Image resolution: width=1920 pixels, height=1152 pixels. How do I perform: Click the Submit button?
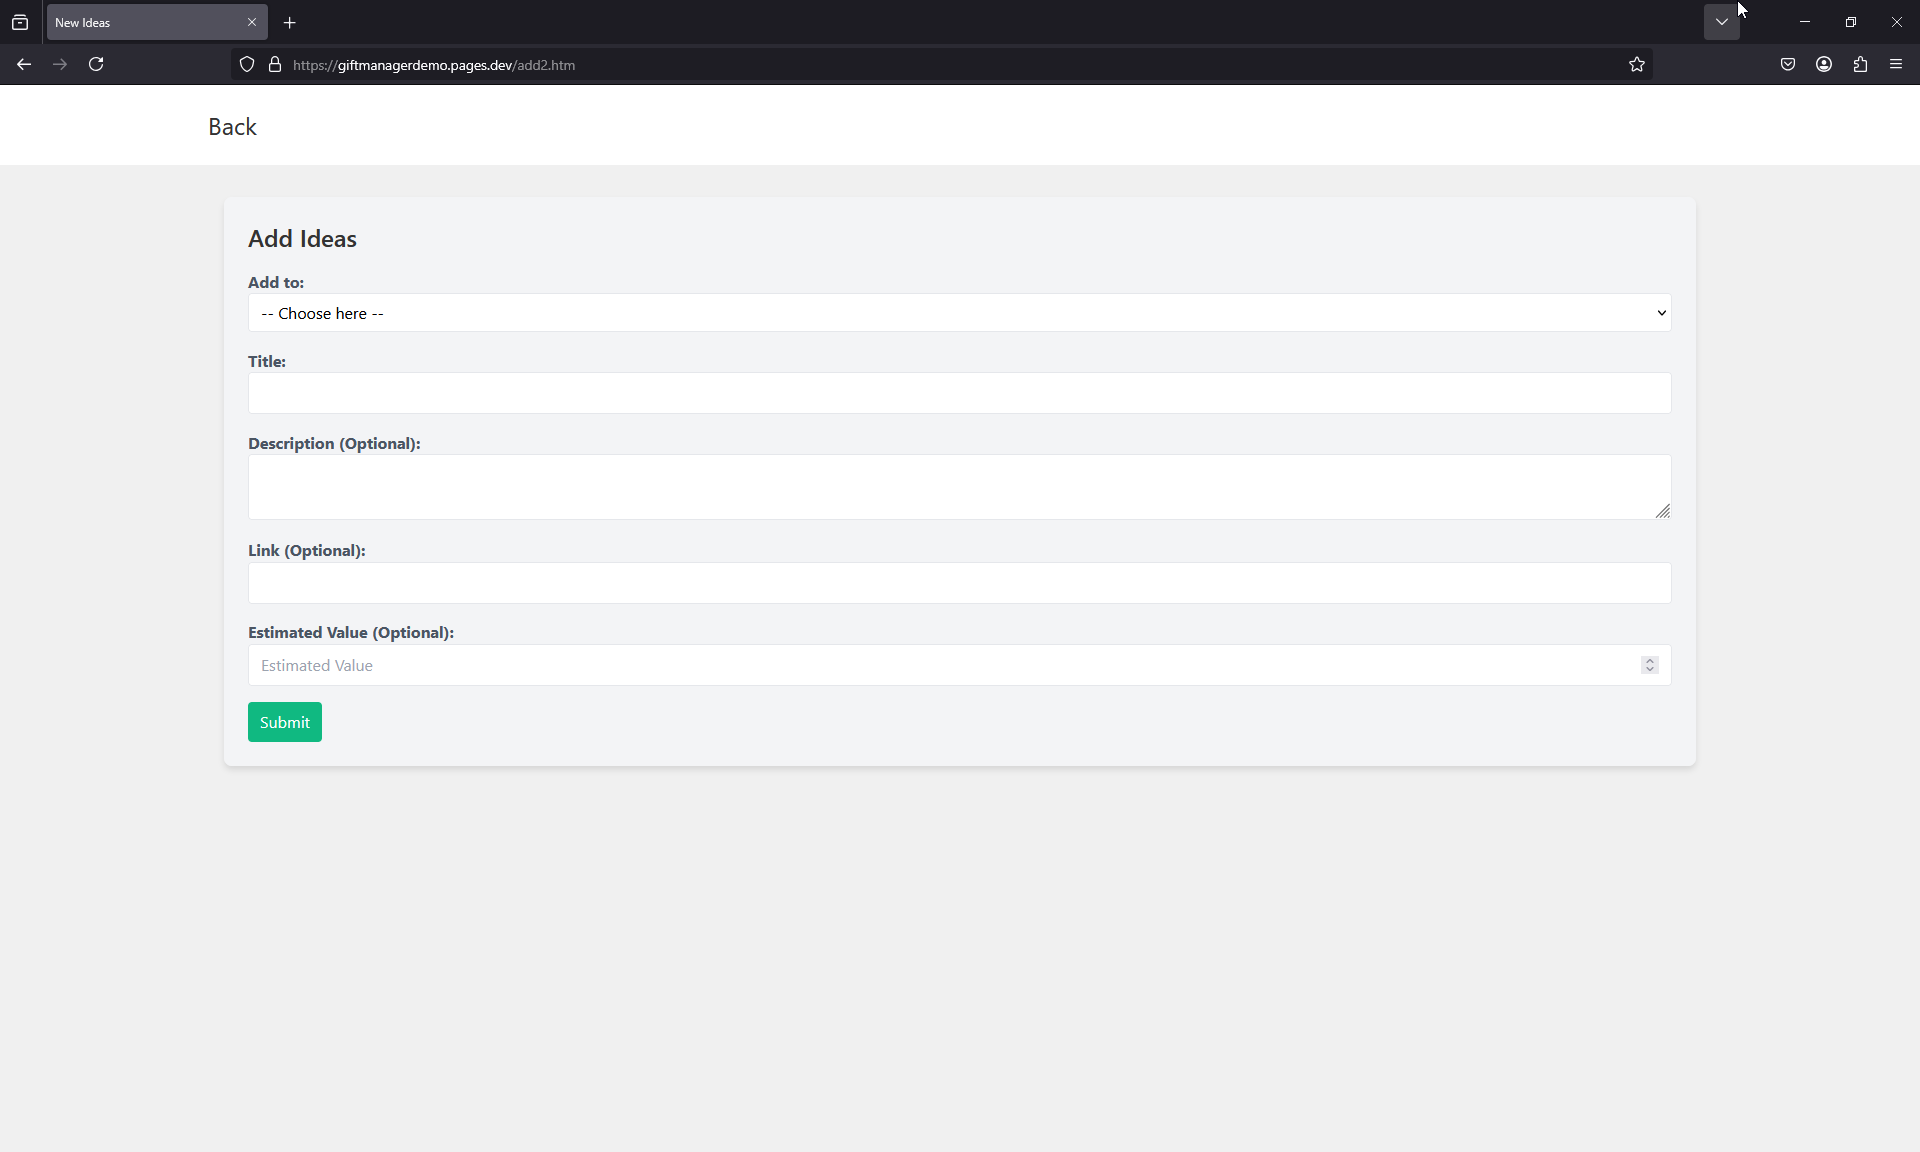[x=284, y=721]
